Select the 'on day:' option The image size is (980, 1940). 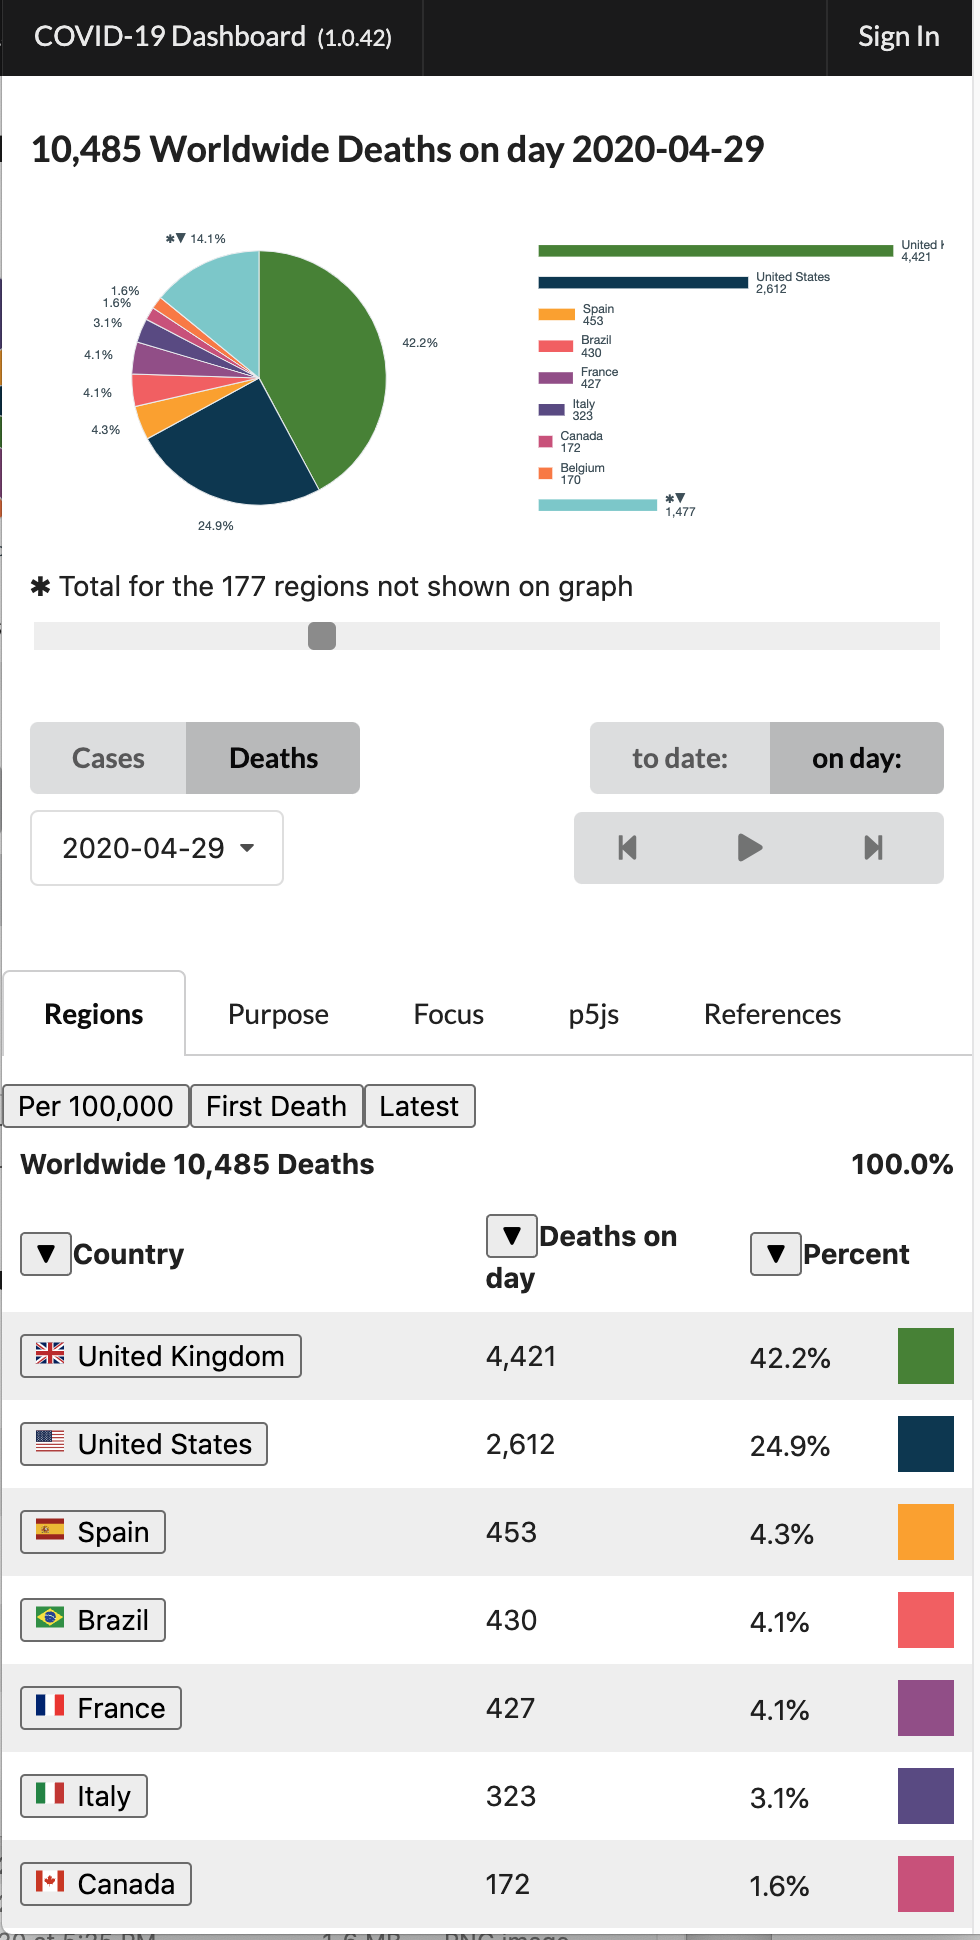(857, 758)
